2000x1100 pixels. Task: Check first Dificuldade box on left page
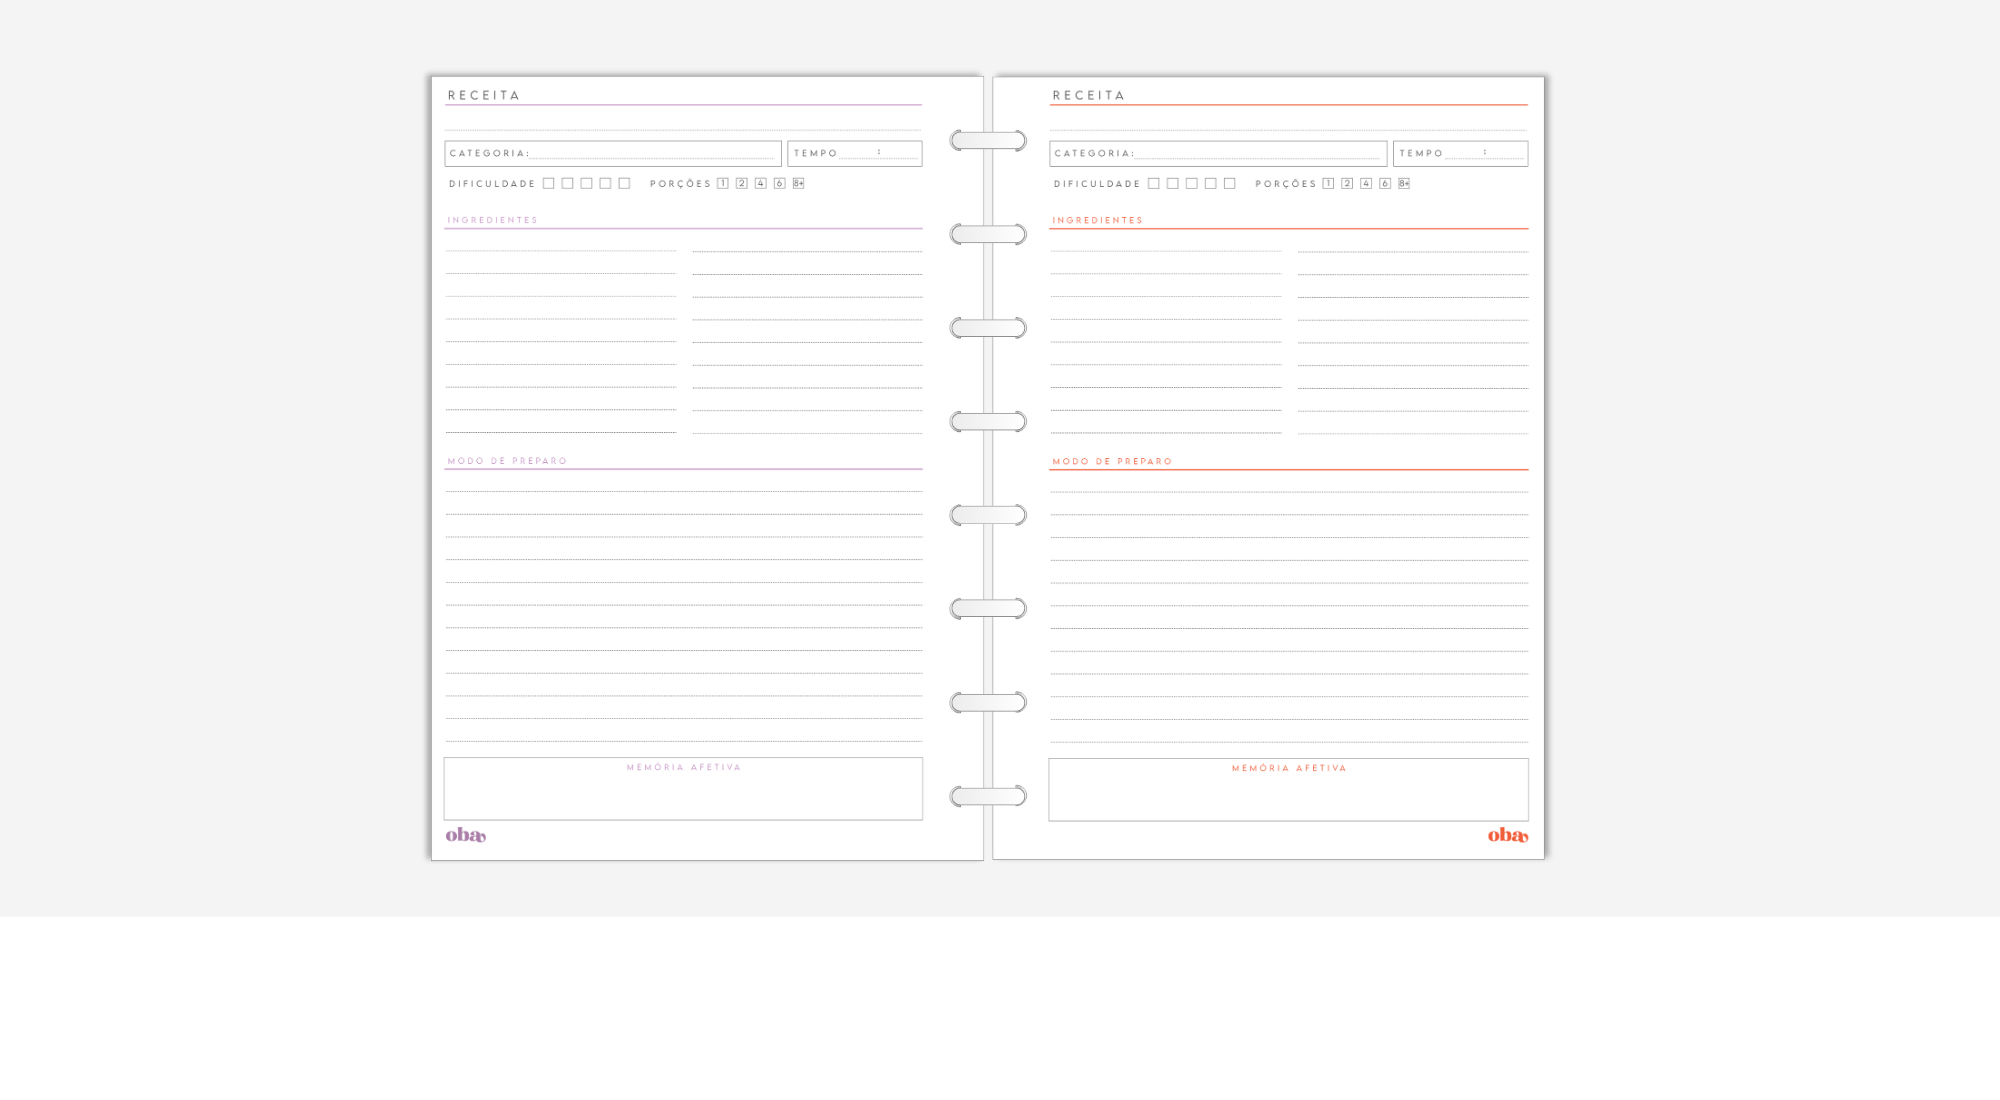click(x=548, y=183)
